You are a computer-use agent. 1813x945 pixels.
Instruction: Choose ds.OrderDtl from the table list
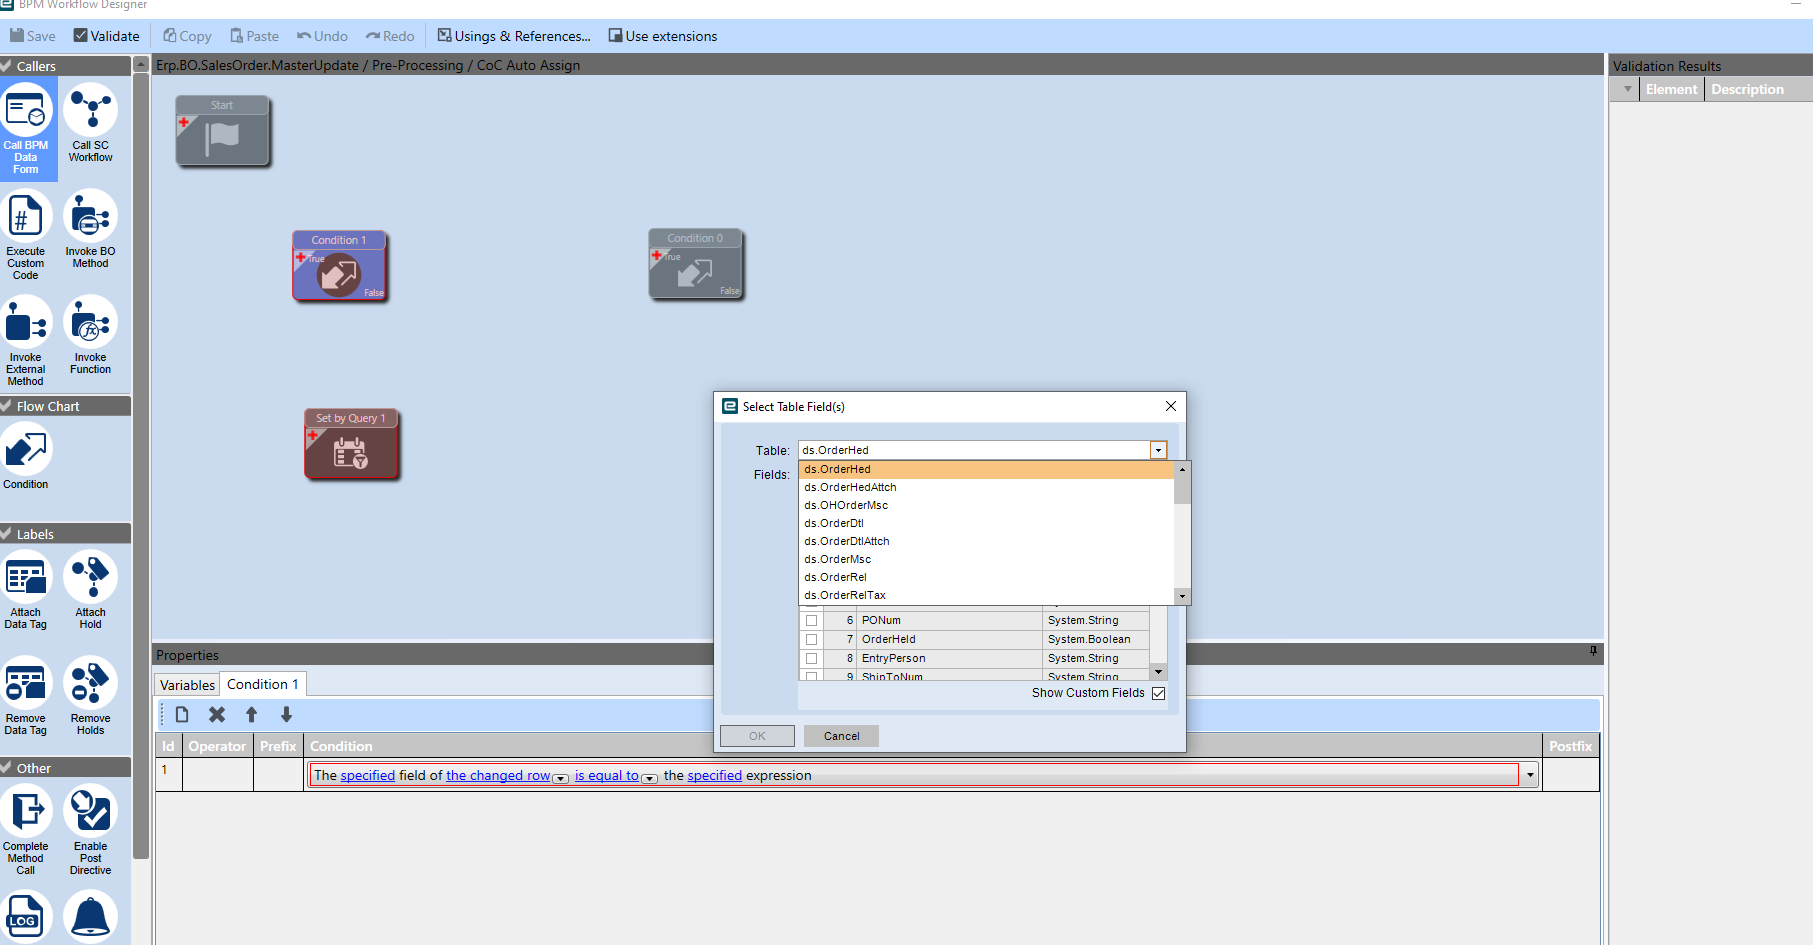tap(986, 523)
